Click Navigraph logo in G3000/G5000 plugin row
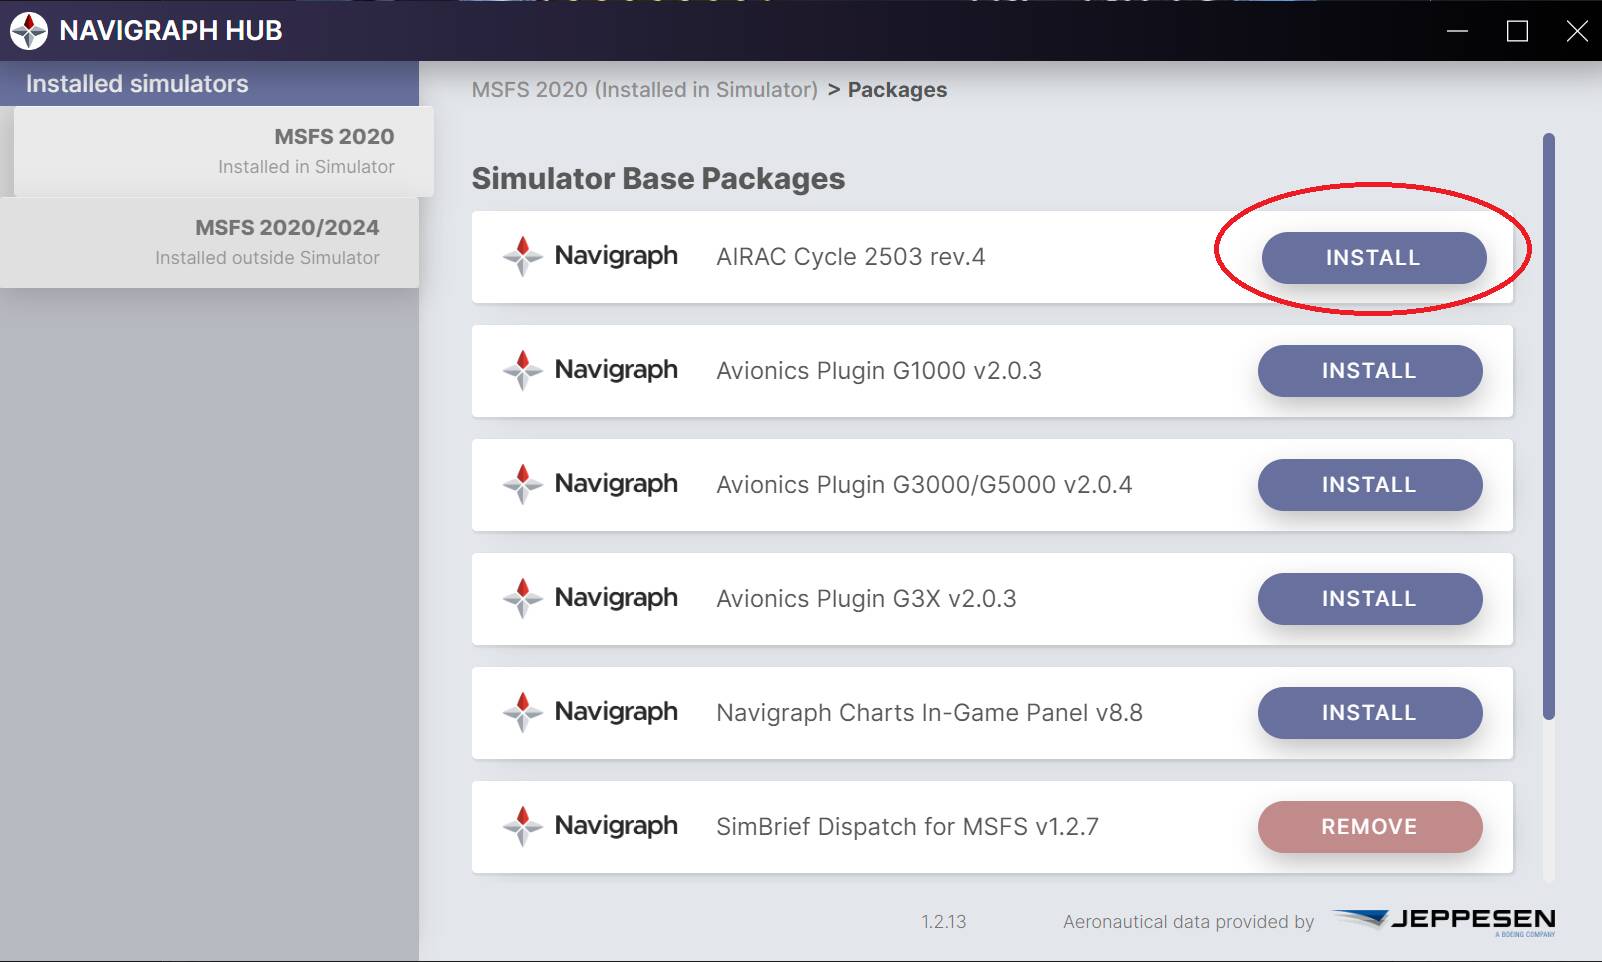1602x962 pixels. click(x=590, y=484)
